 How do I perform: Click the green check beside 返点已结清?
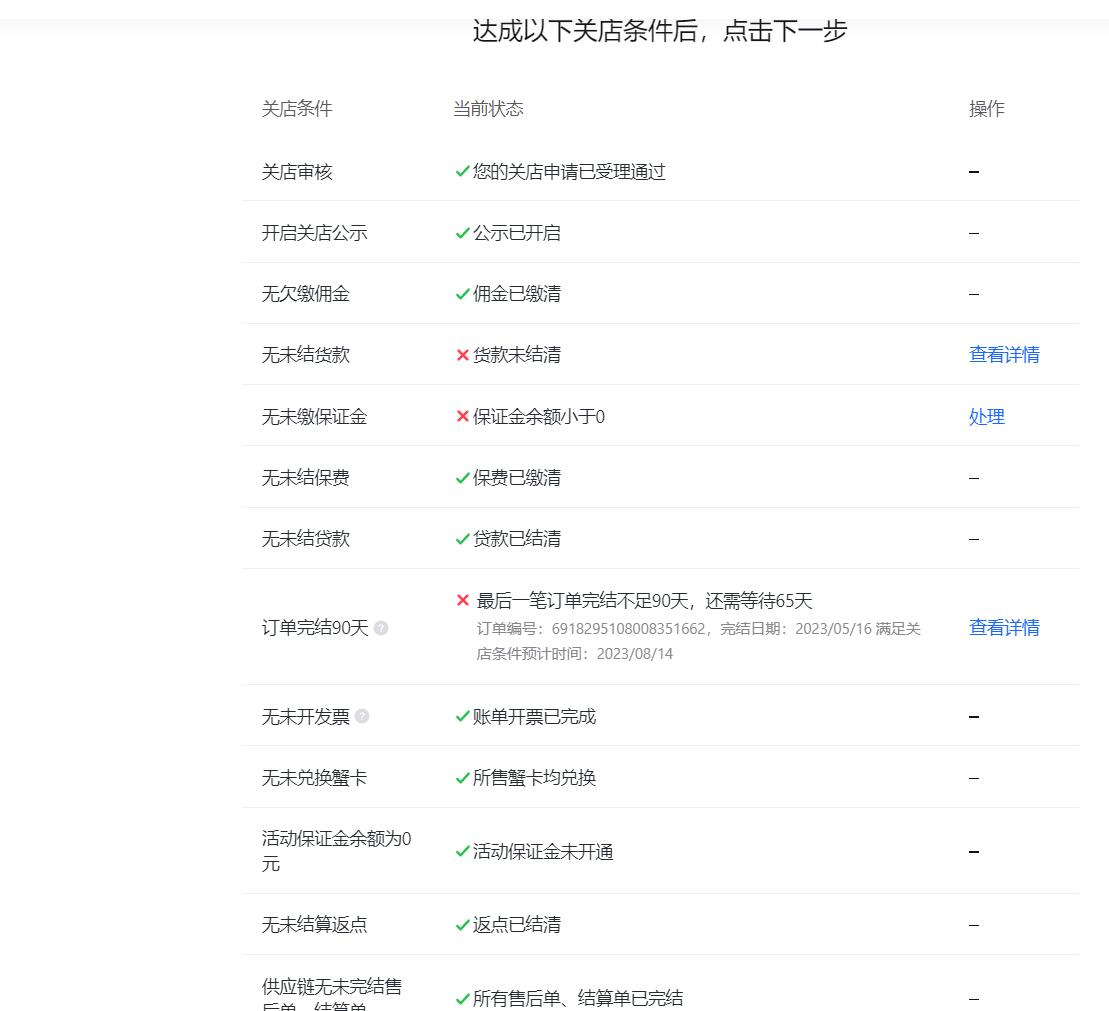461,924
